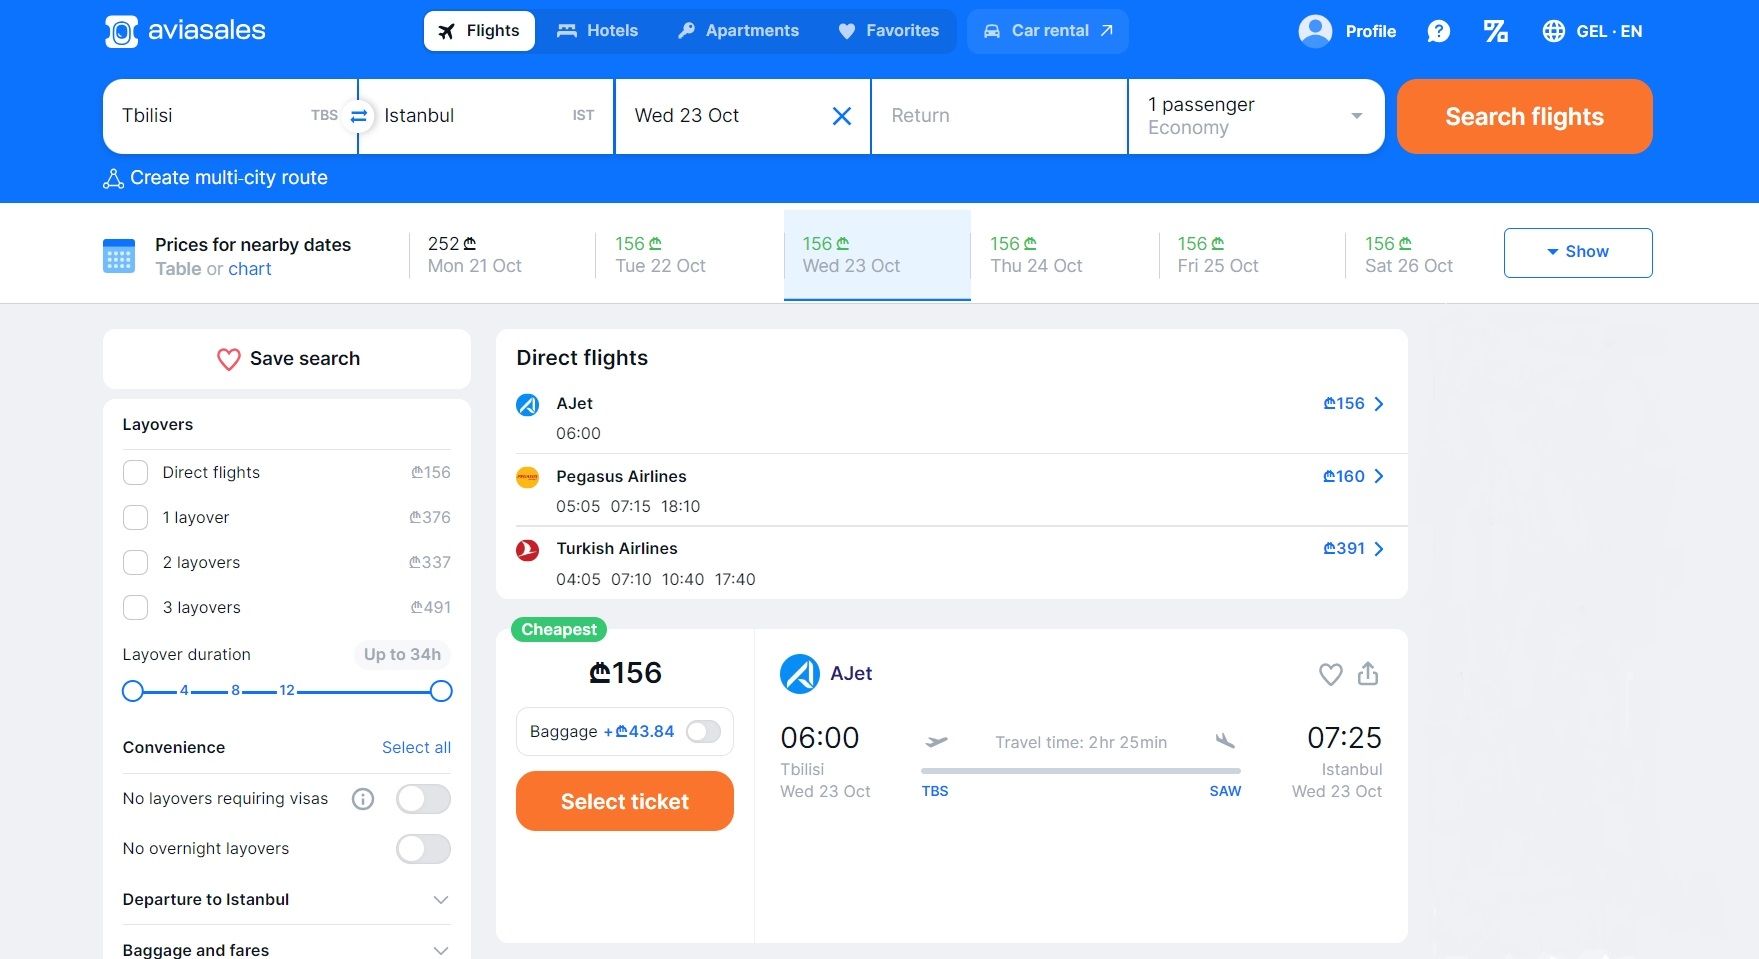The image size is (1759, 959).
Task: Switch to the Apartments tab
Action: [738, 31]
